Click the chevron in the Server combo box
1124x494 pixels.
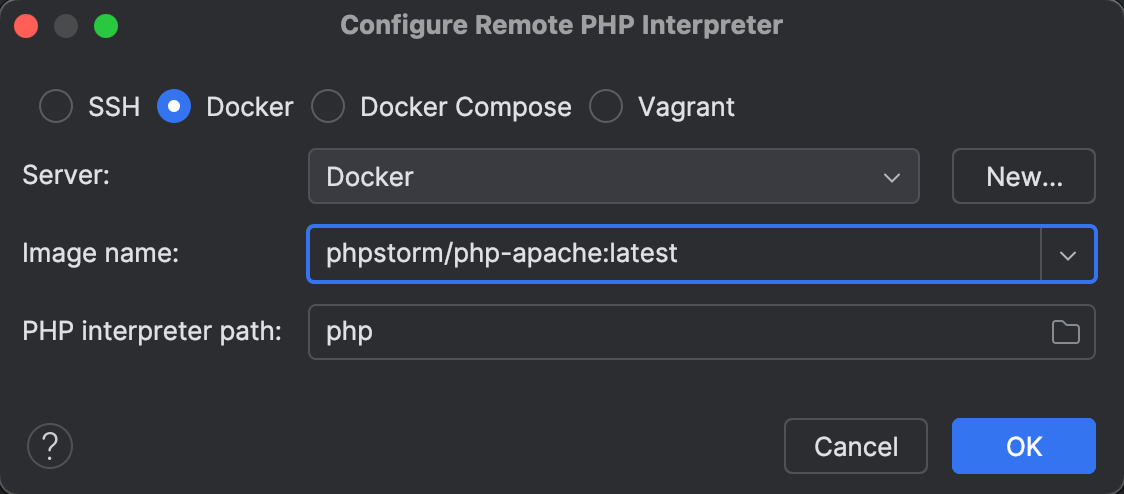[892, 177]
